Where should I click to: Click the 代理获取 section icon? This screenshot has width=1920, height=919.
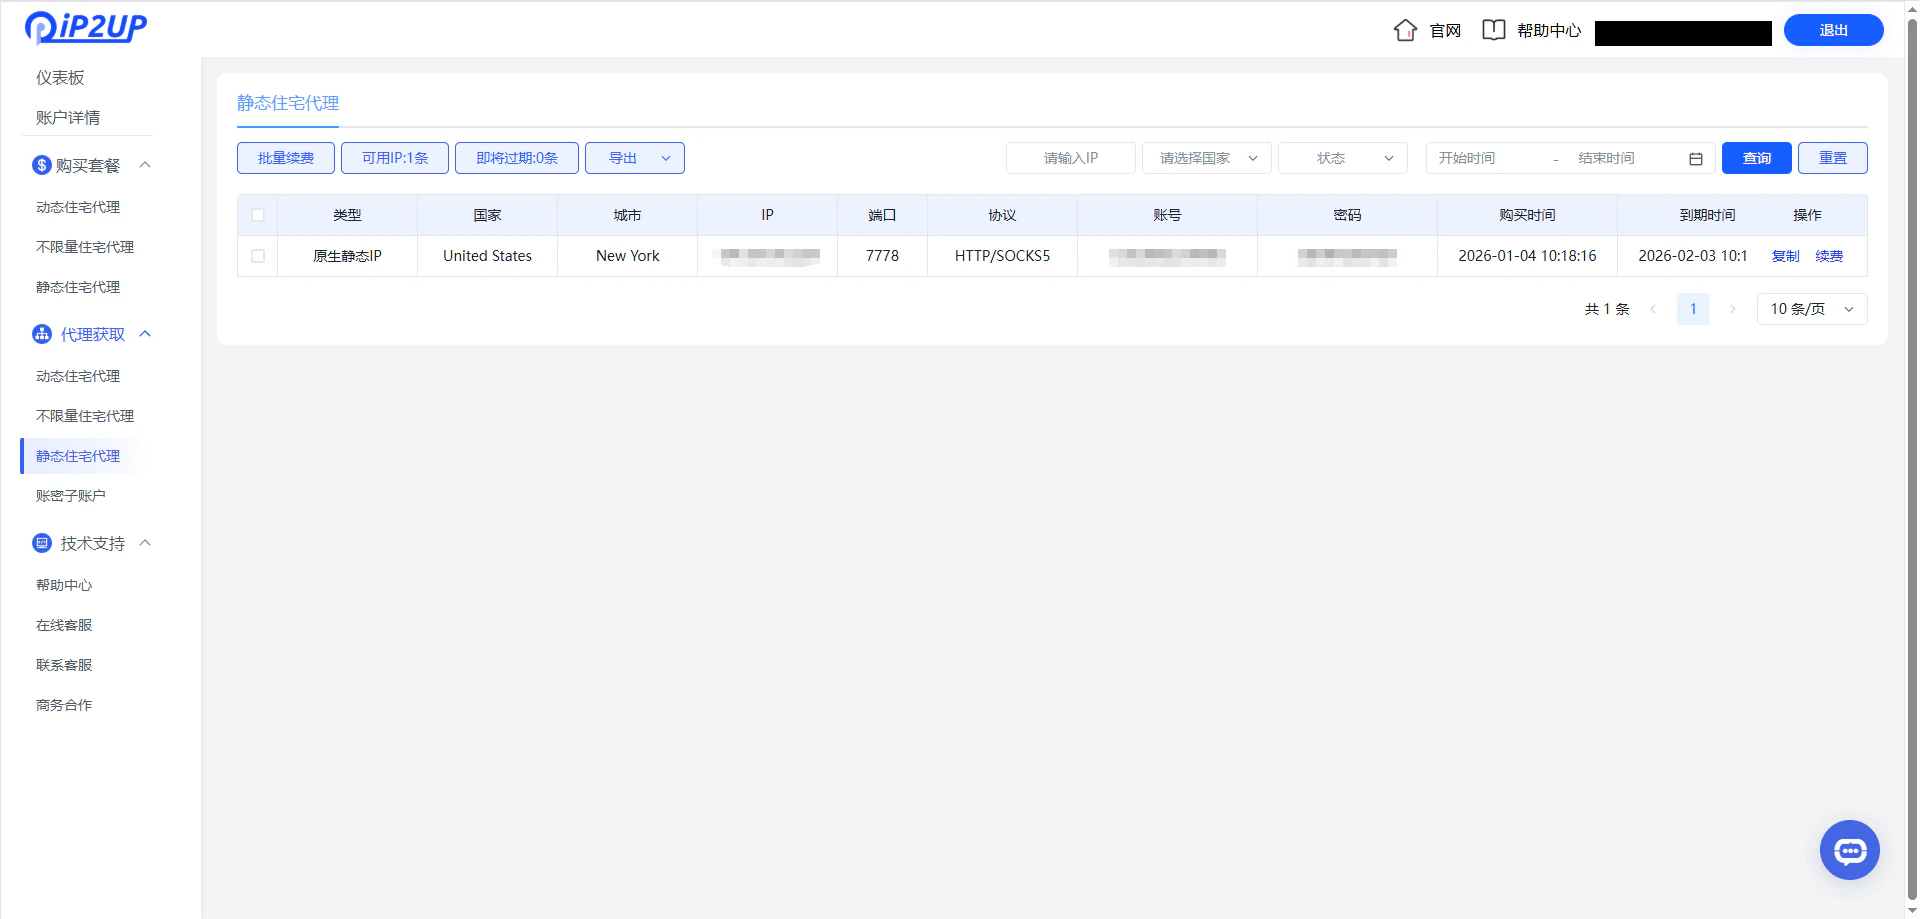click(x=41, y=333)
